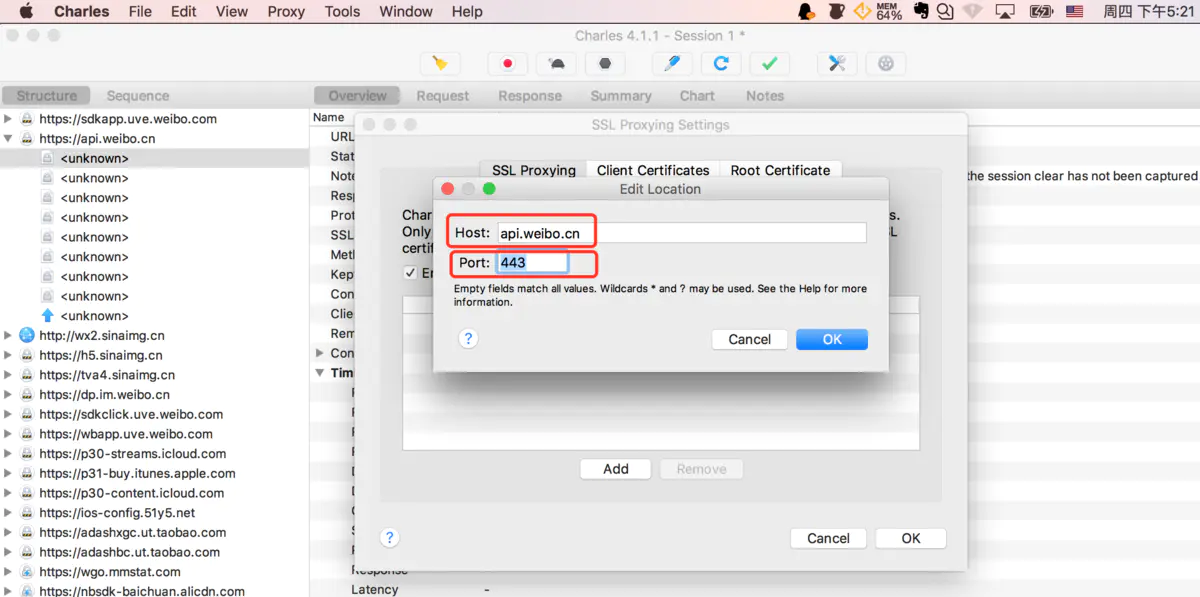Click the MEM 64% indicator
The width and height of the screenshot is (1200, 597).
[889, 12]
